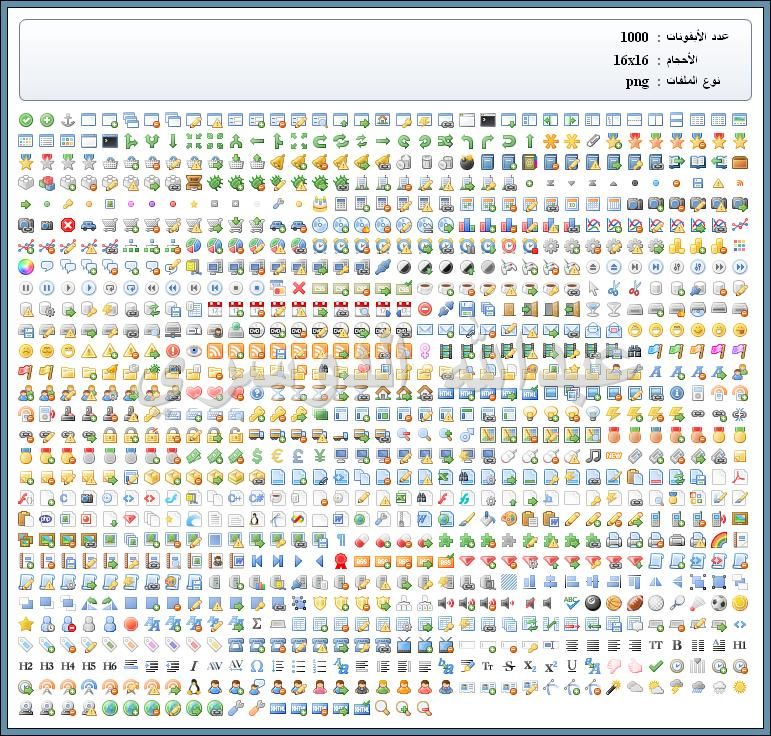Click the music note icon
Viewport: 771px width, 736px height.
[x=593, y=456]
